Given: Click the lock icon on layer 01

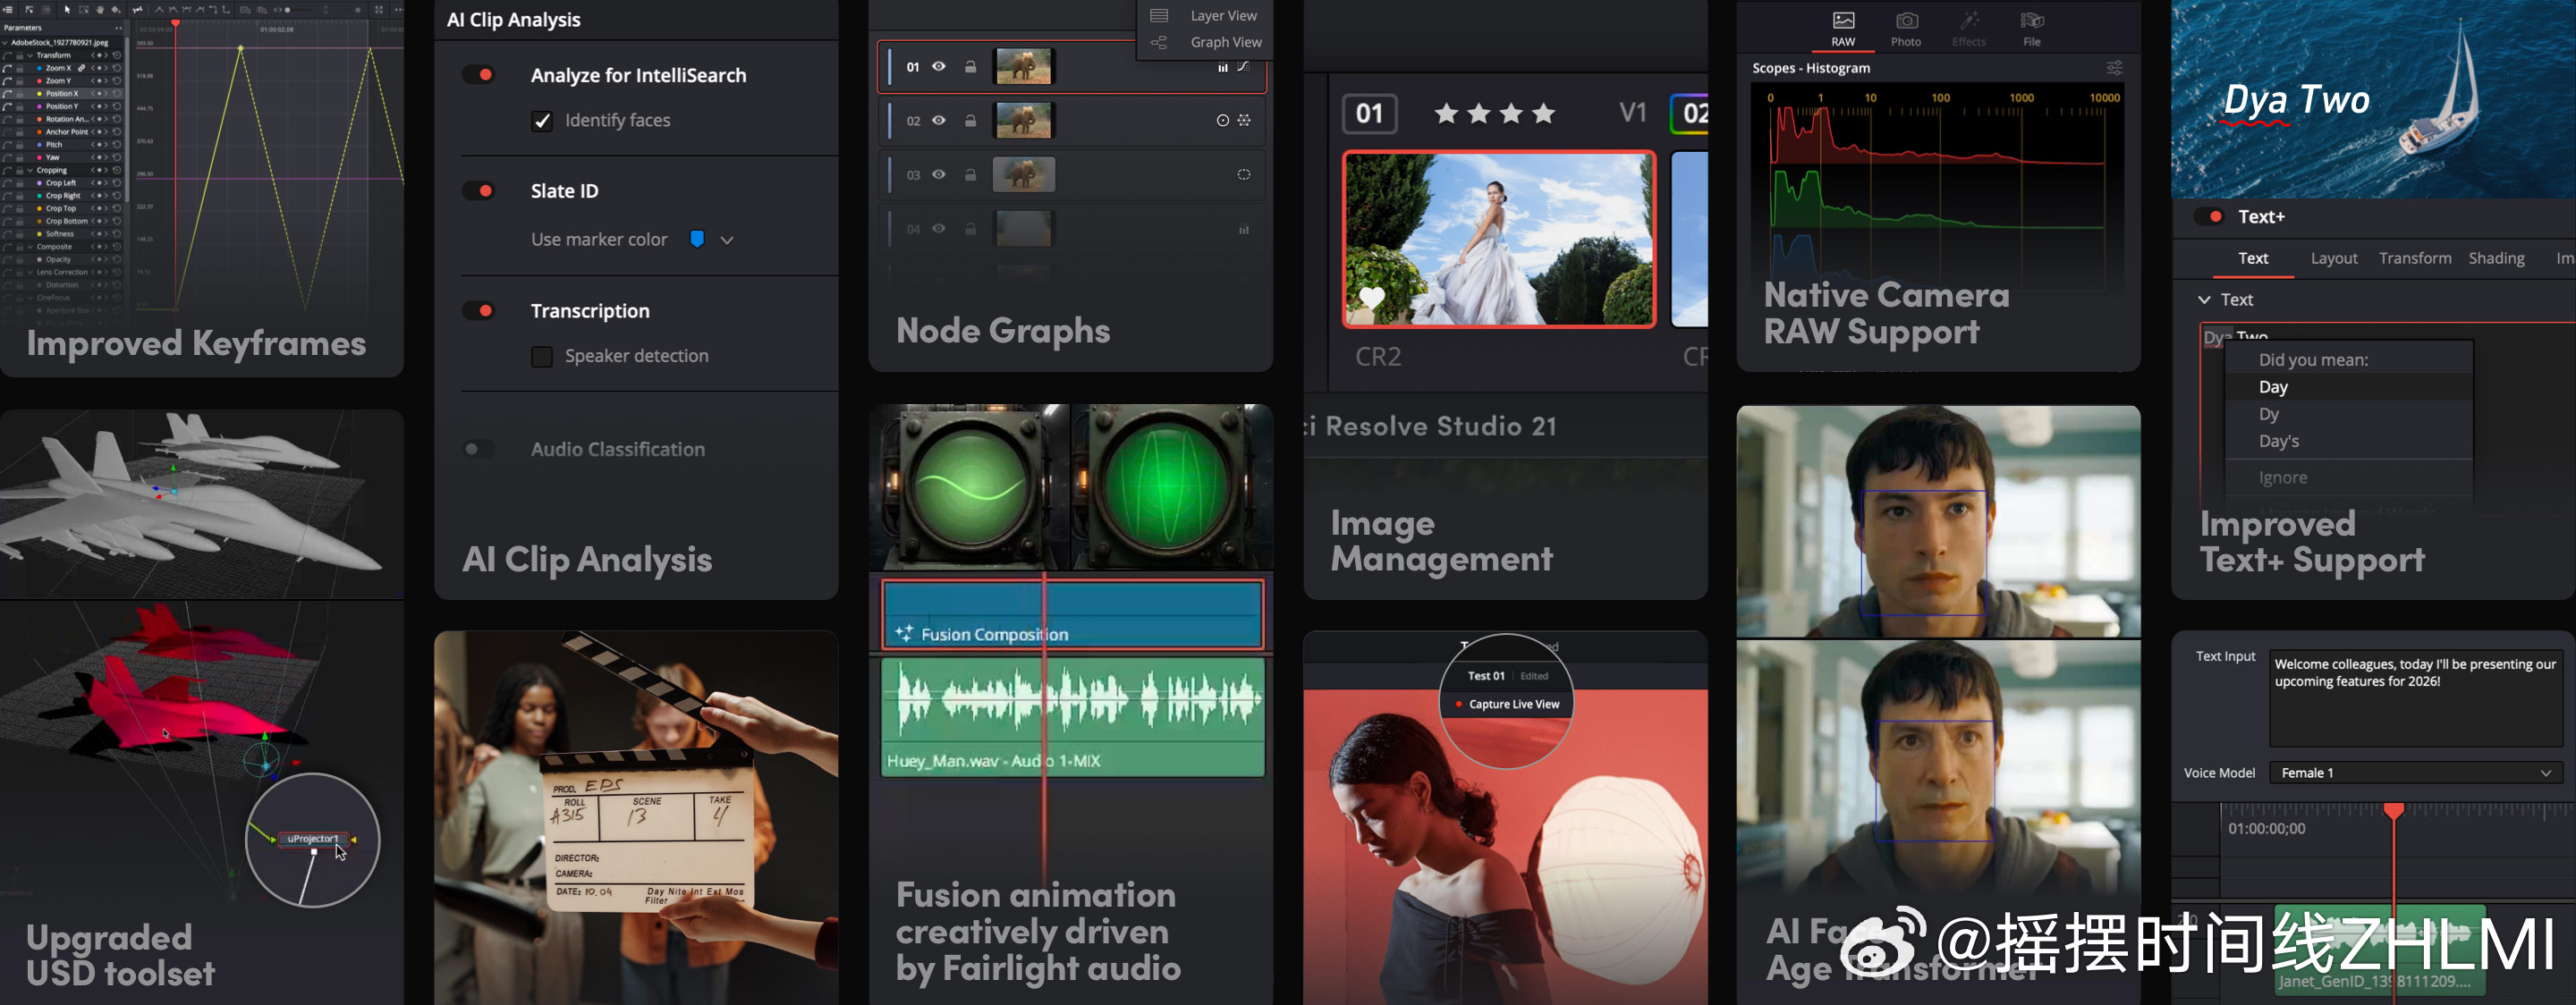Looking at the screenshot, I should tap(970, 67).
